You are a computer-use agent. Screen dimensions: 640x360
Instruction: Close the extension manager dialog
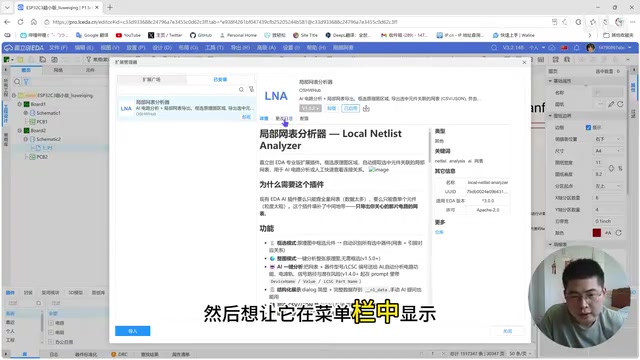point(524,62)
